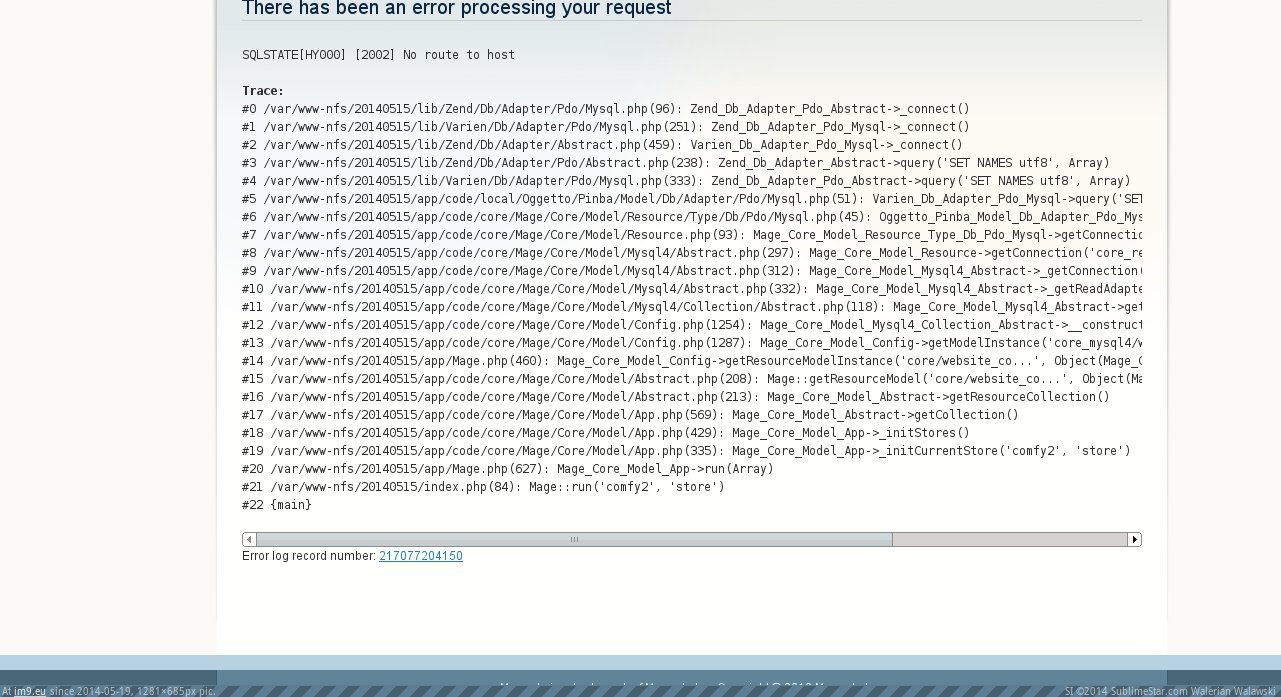The width and height of the screenshot is (1281, 697).
Task: Click the error processing your request heading
Action: point(457,8)
